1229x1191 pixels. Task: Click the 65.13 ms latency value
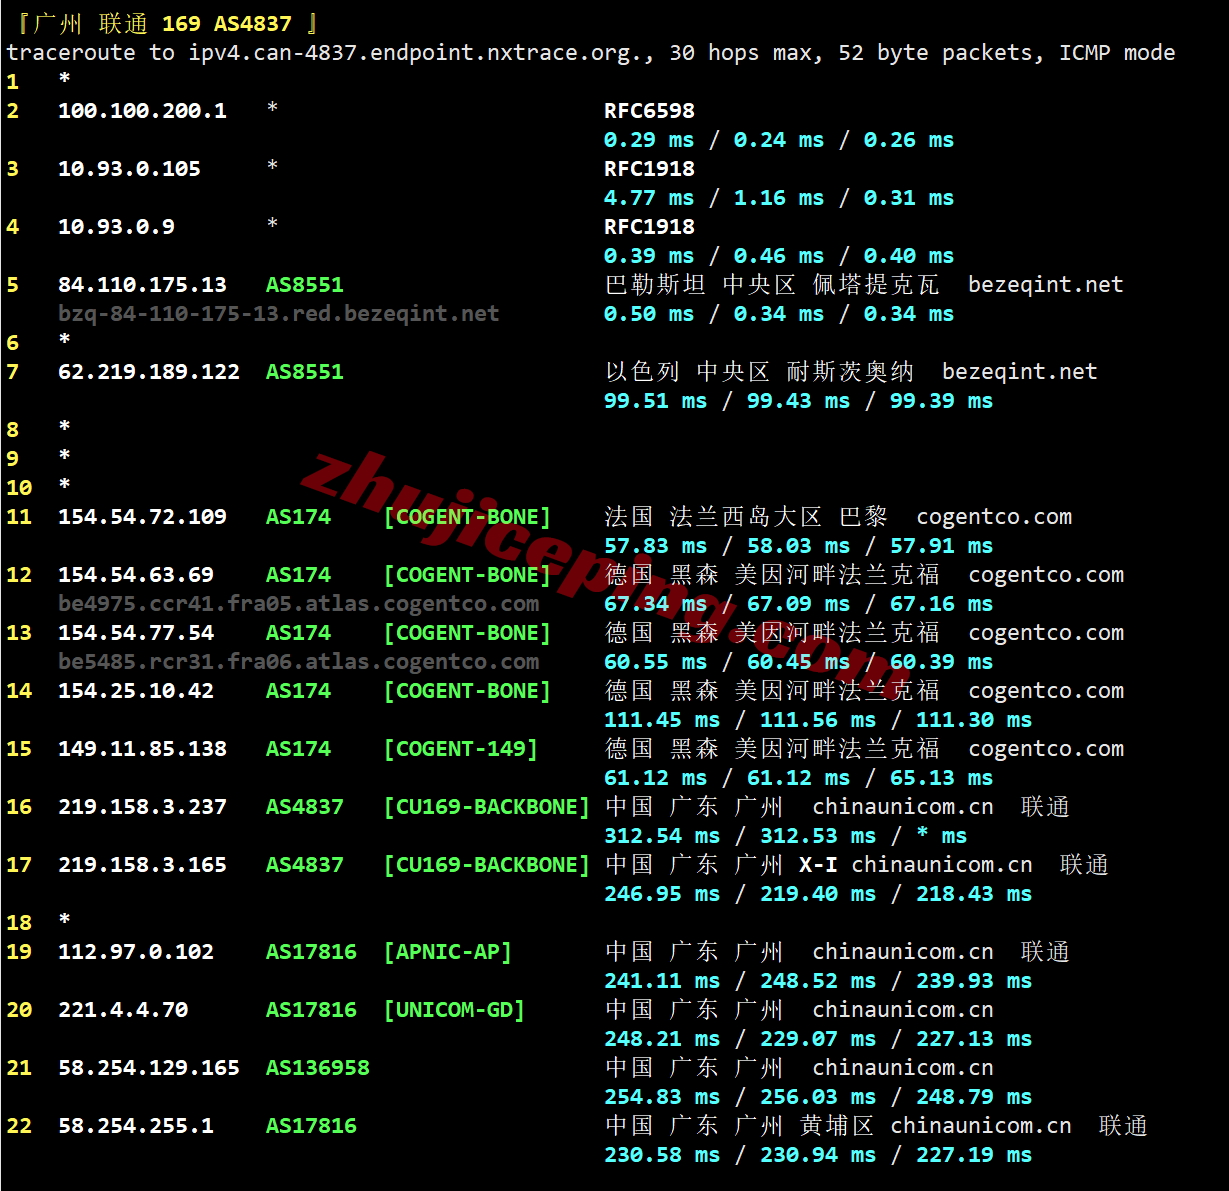pos(941,778)
